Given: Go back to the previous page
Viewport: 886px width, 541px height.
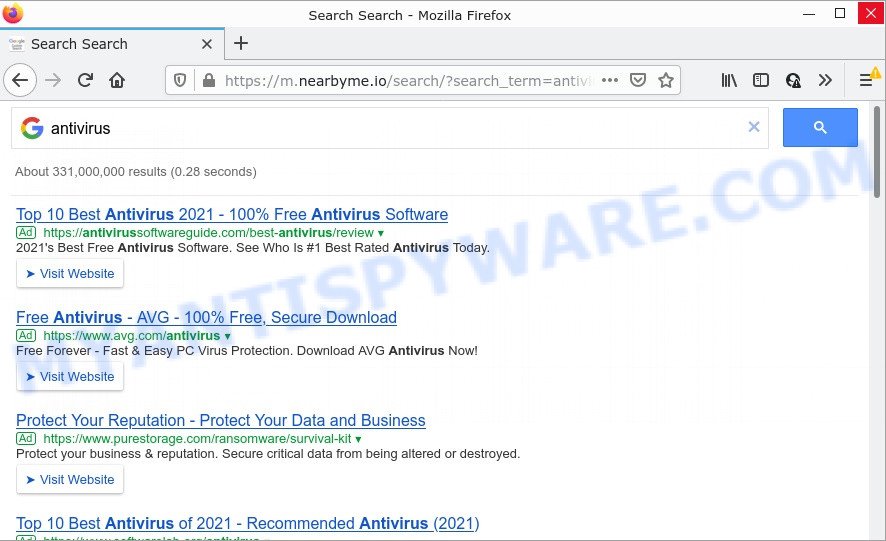Looking at the screenshot, I should click(x=20, y=80).
